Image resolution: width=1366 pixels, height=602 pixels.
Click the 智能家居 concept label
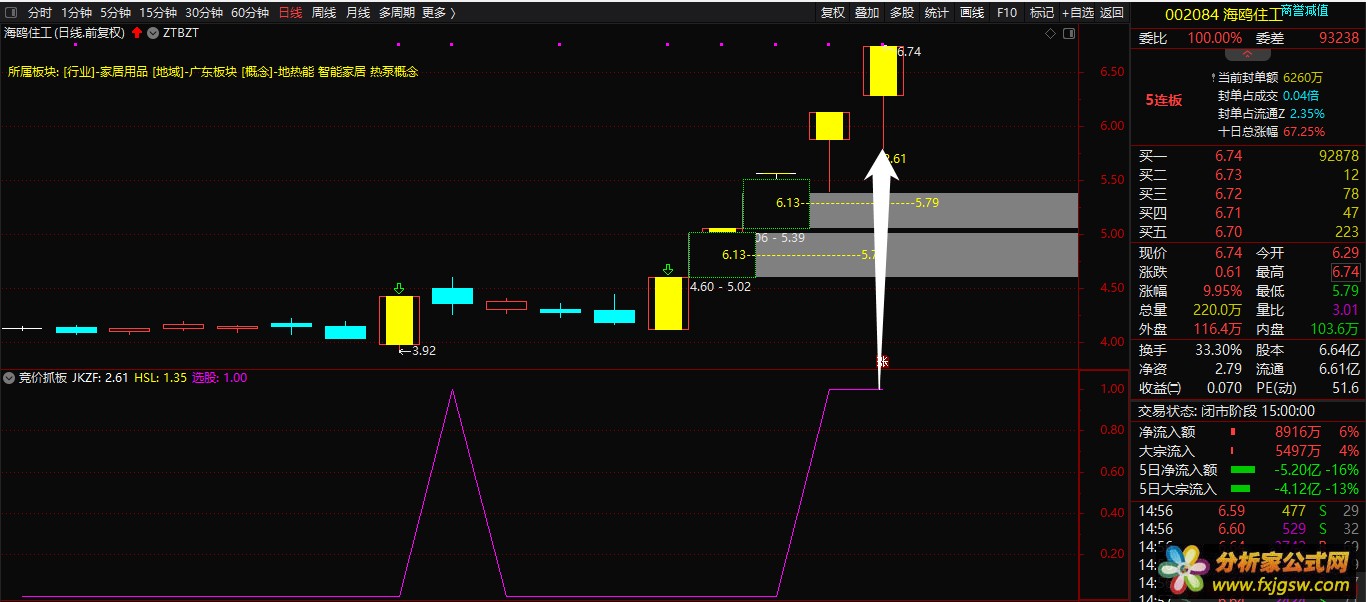[342, 72]
